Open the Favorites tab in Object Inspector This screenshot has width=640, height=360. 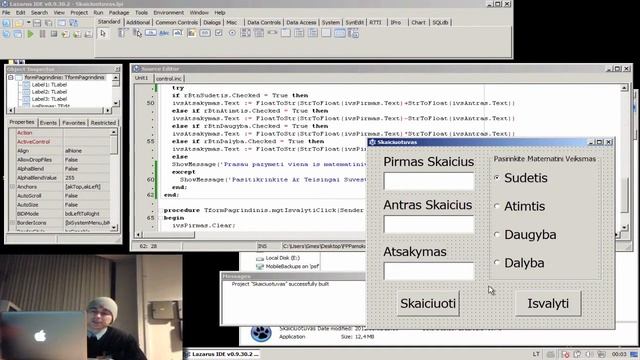pyautogui.click(x=74, y=122)
